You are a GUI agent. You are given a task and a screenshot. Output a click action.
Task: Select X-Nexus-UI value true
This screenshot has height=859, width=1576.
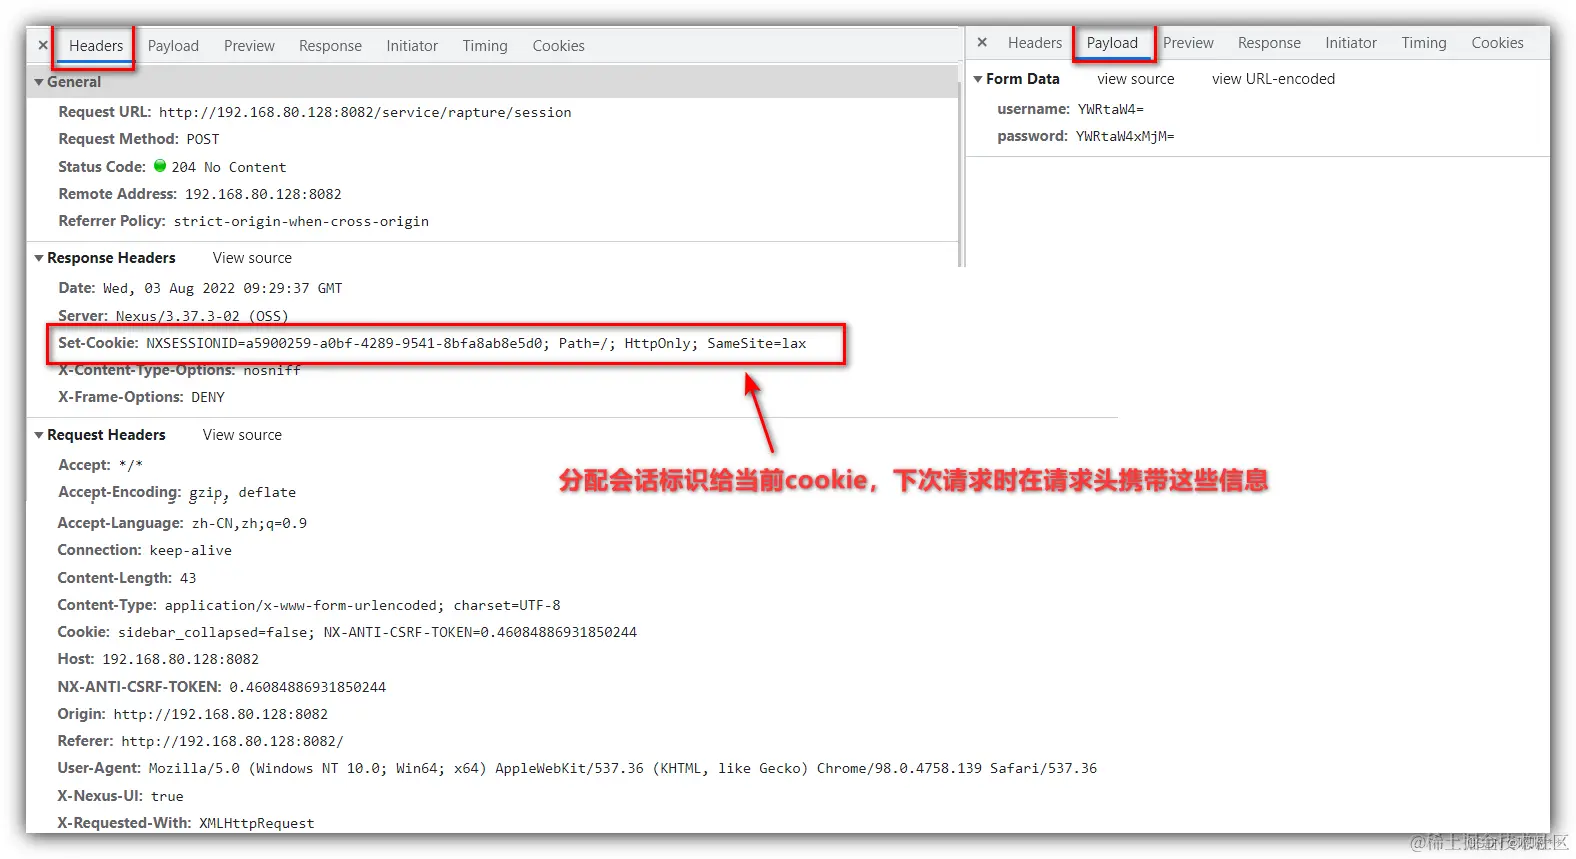(x=167, y=796)
